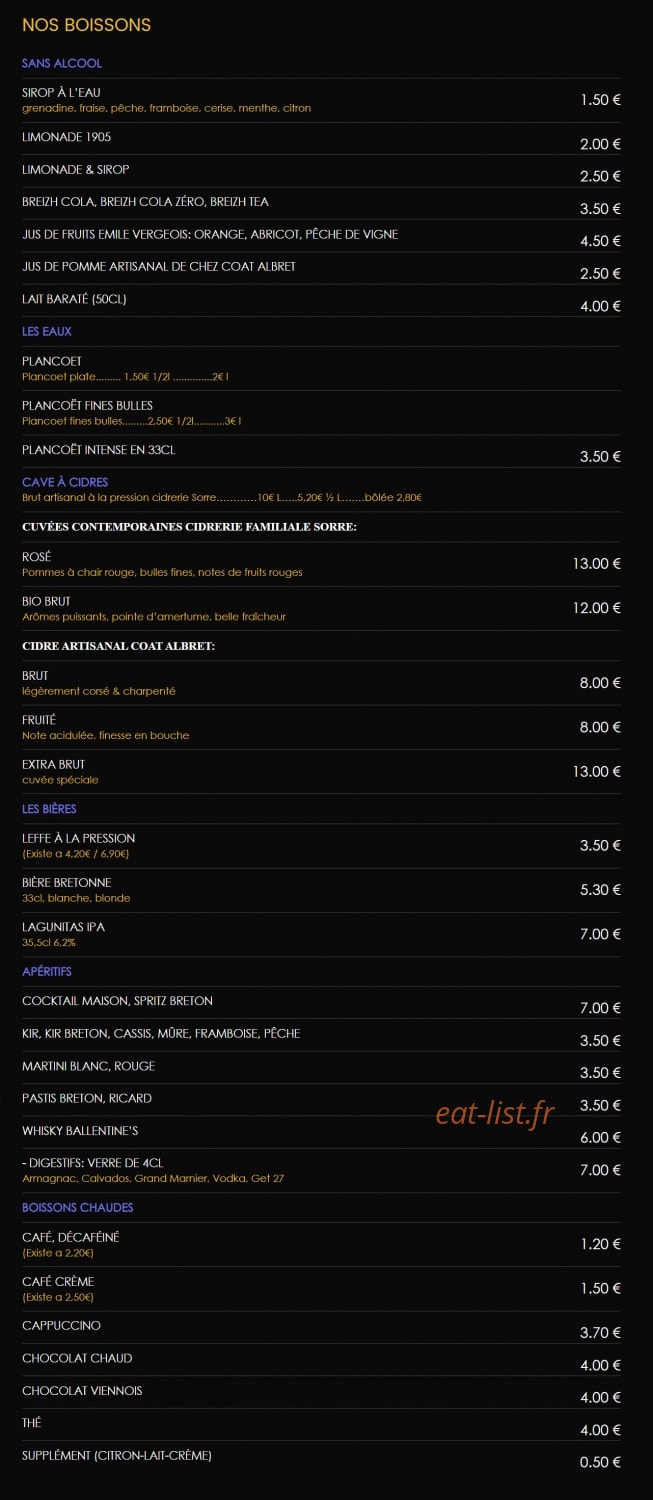Image resolution: width=653 pixels, height=1500 pixels.
Task: Click the NOS BOISSONS heading
Action: [x=86, y=25]
